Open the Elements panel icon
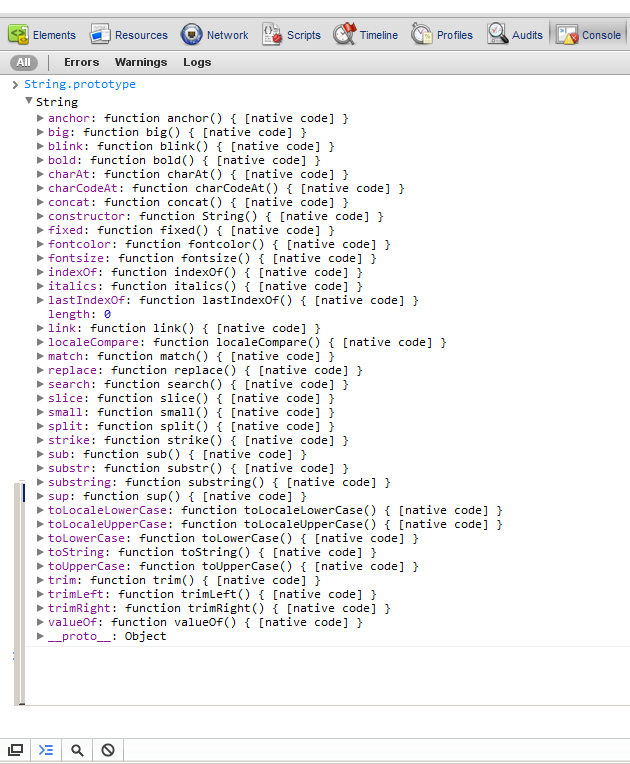This screenshot has width=630, height=764. (x=19, y=35)
